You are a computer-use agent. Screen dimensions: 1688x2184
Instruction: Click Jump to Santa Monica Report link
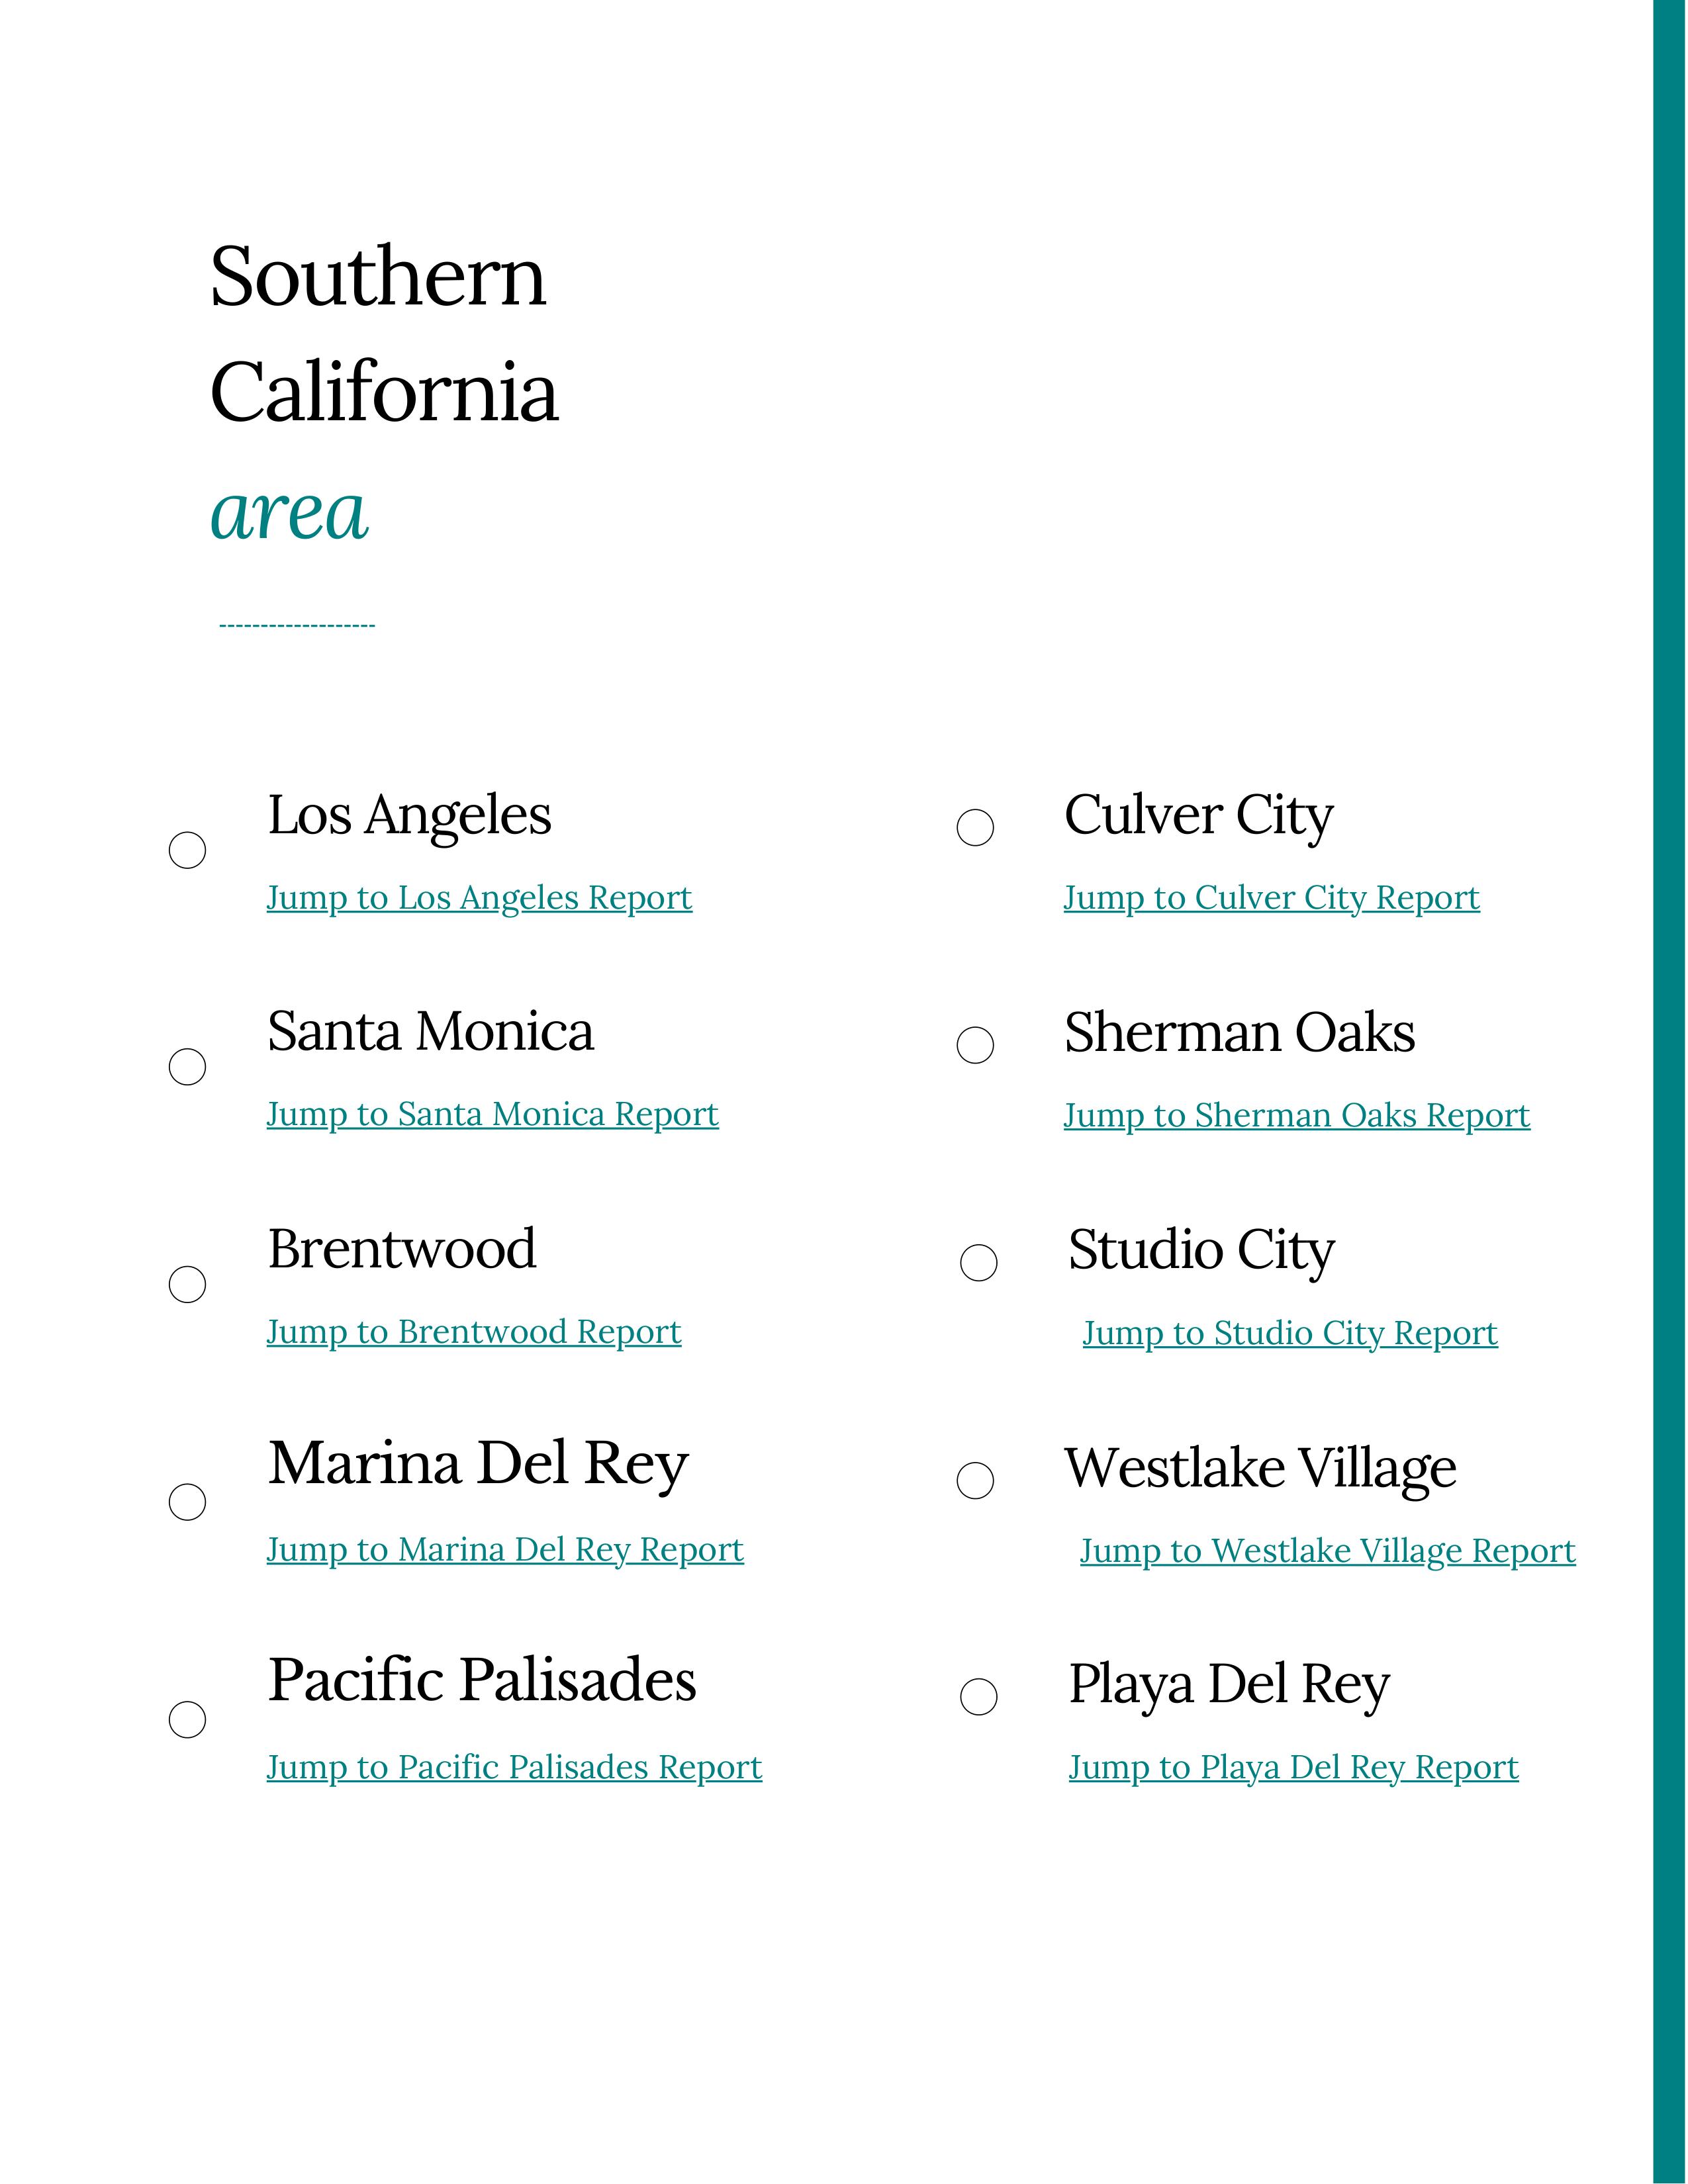pos(492,1114)
